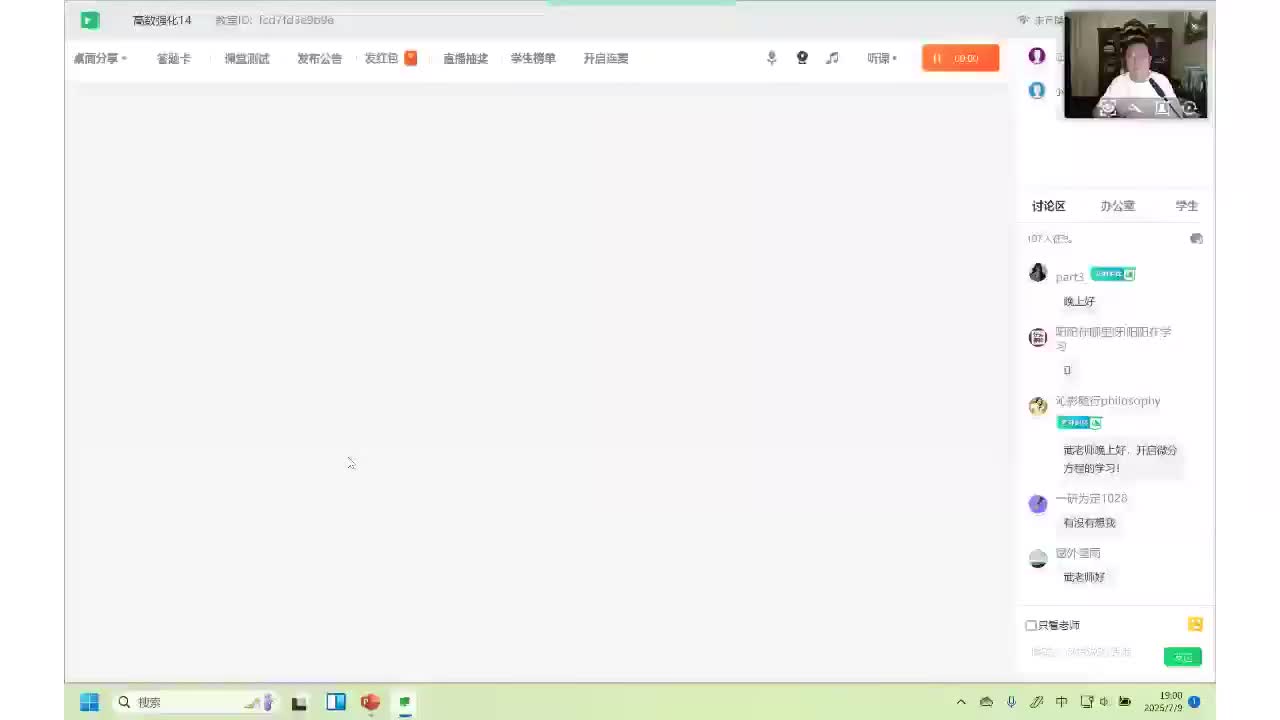Viewport: 1280px width, 720px height.
Task: Click the green app logo icon
Action: [x=90, y=20]
